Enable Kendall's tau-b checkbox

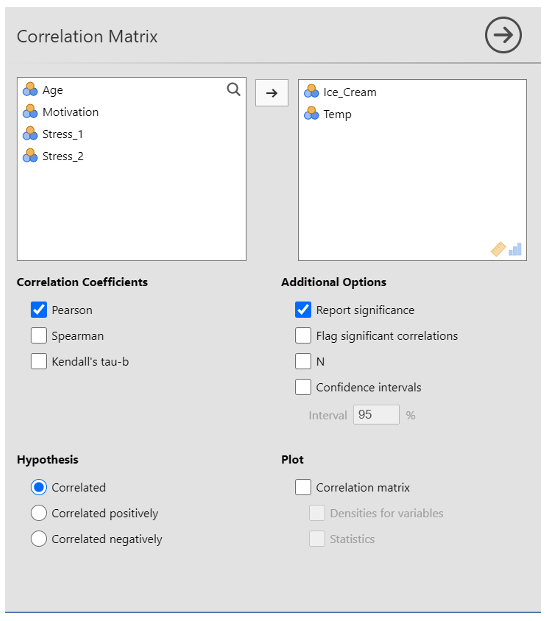pos(39,361)
